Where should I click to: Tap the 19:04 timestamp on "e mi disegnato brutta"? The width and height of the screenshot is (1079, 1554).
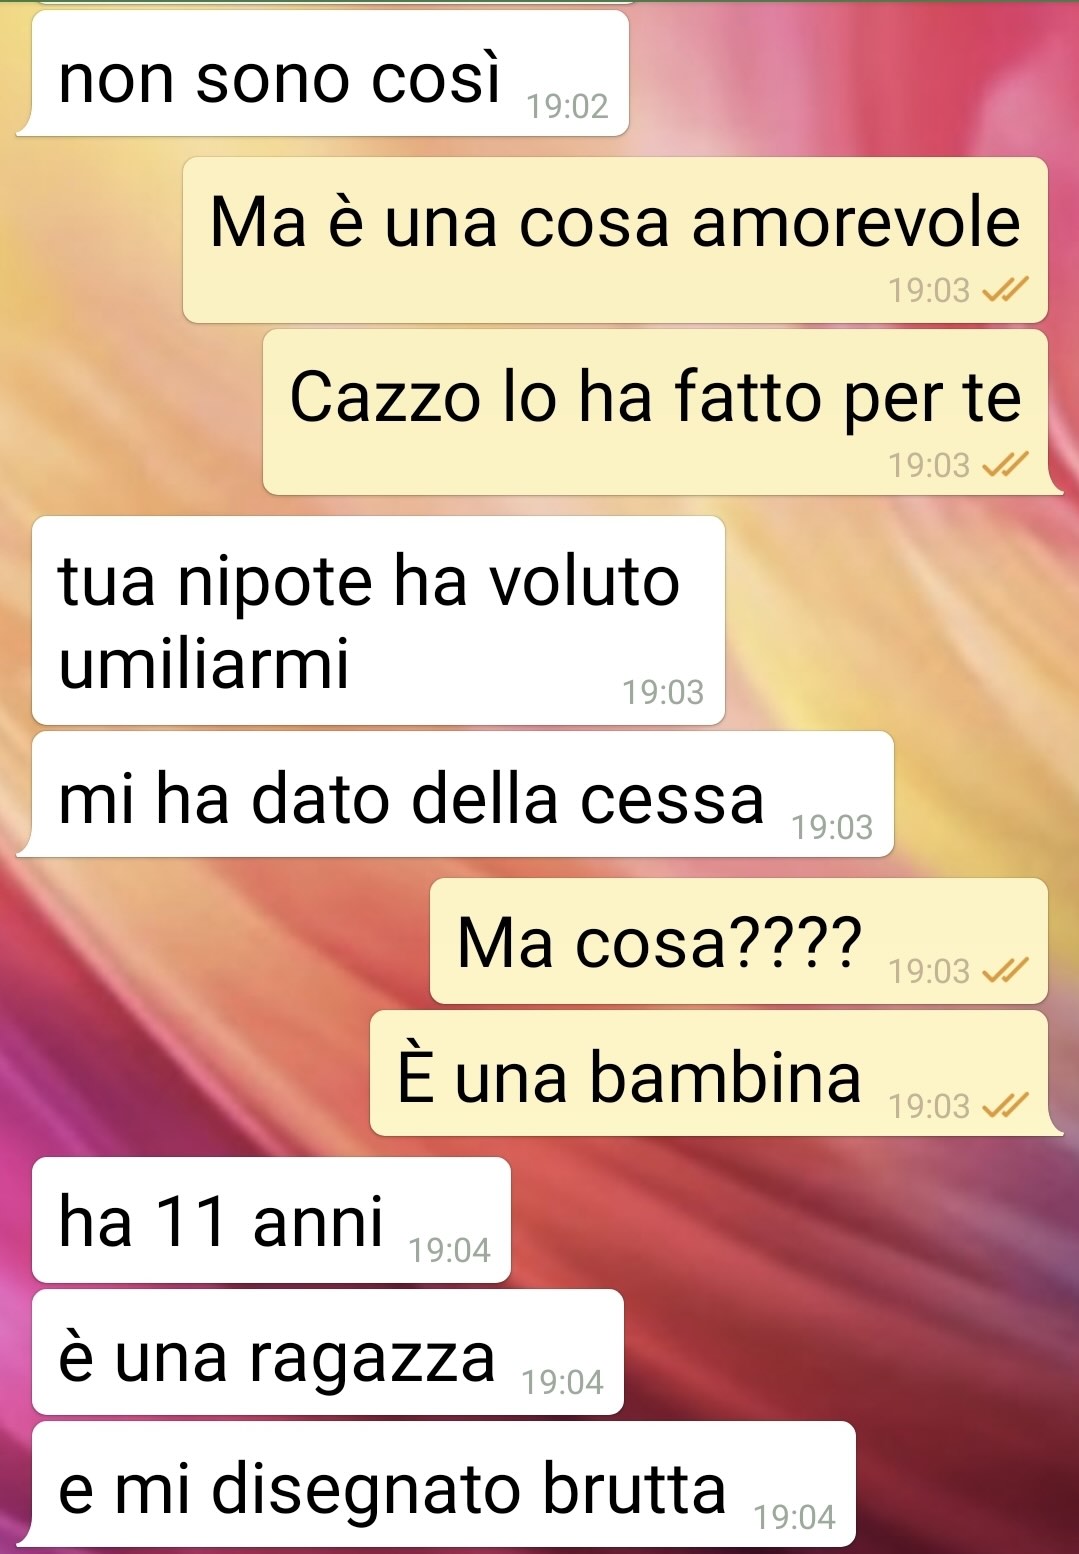795,1517
